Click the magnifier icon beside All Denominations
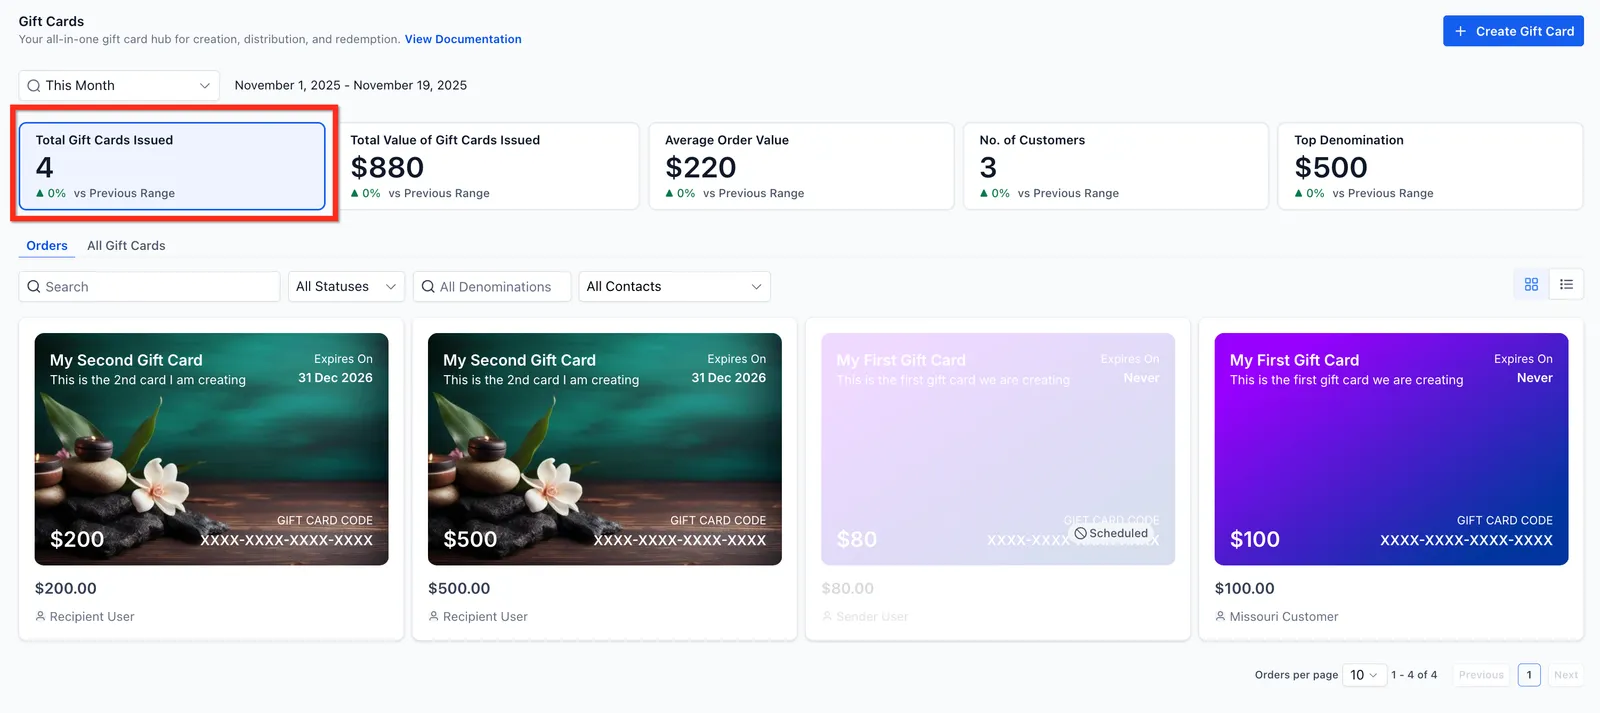Viewport: 1600px width, 713px height. [428, 287]
